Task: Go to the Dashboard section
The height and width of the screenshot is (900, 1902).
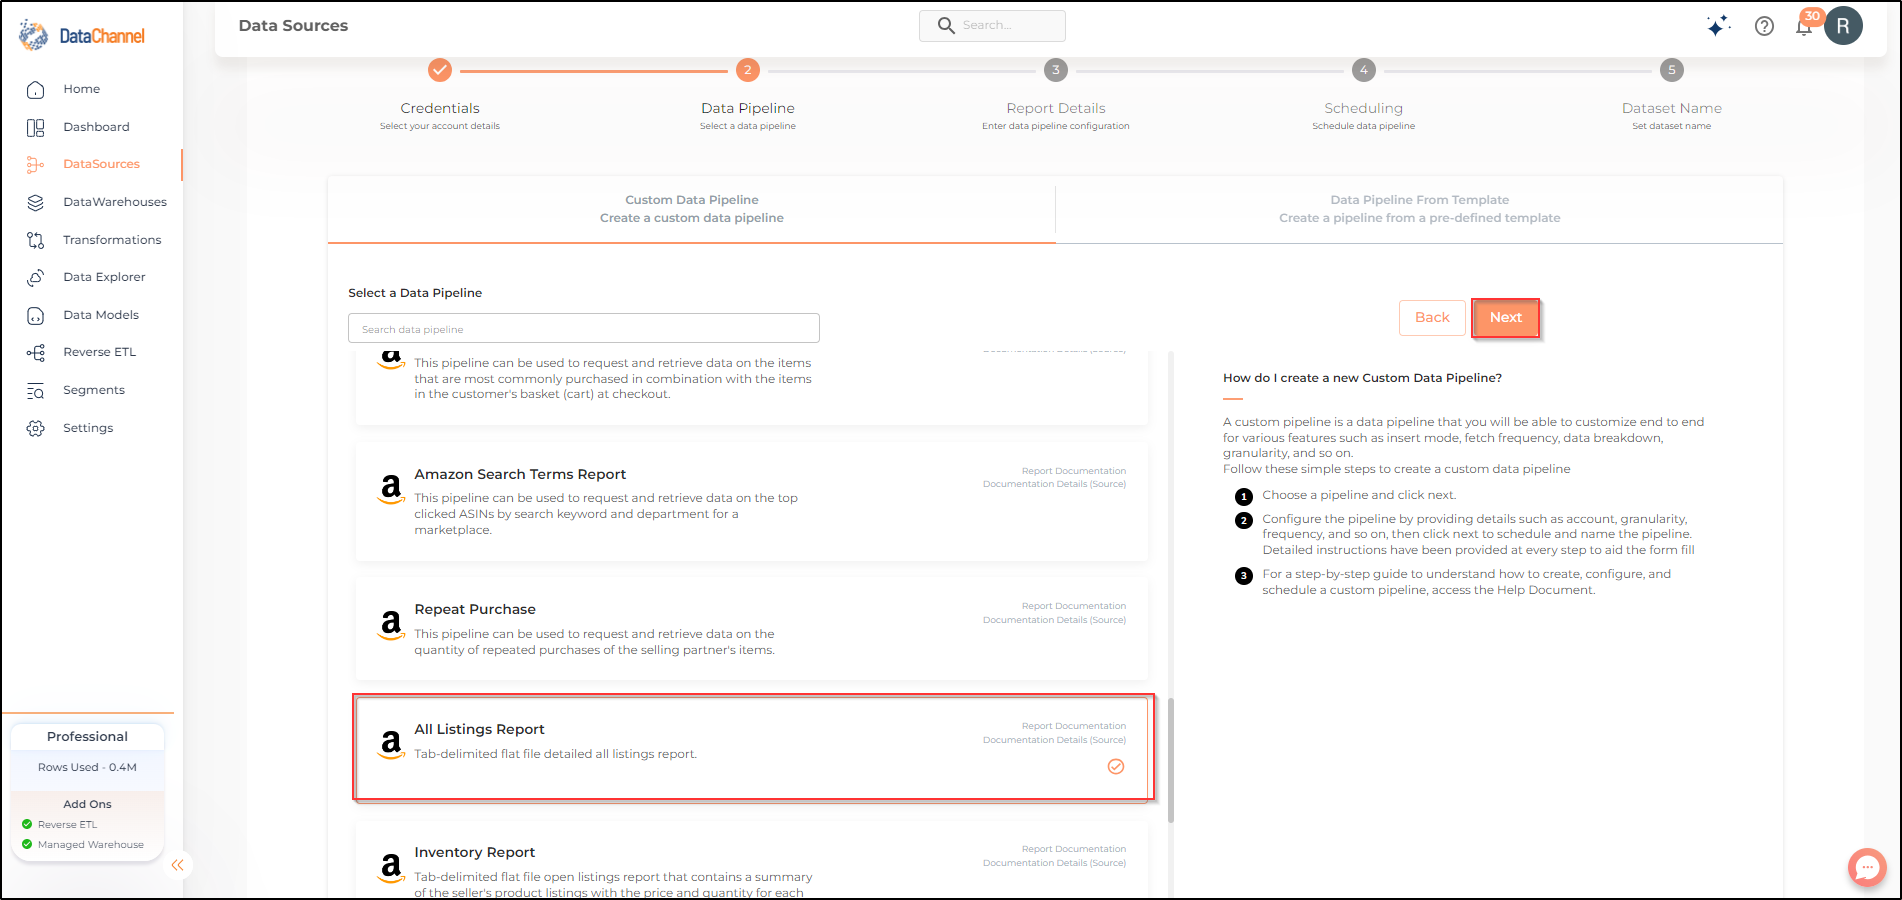Action: [96, 127]
